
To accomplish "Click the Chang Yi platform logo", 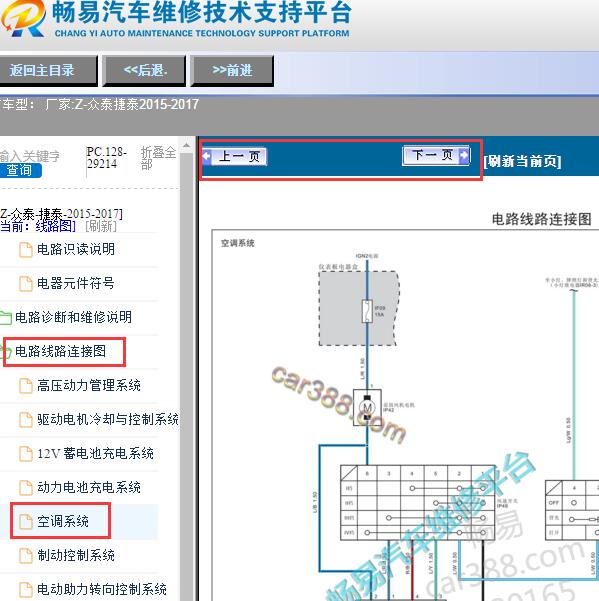I will pos(23,18).
